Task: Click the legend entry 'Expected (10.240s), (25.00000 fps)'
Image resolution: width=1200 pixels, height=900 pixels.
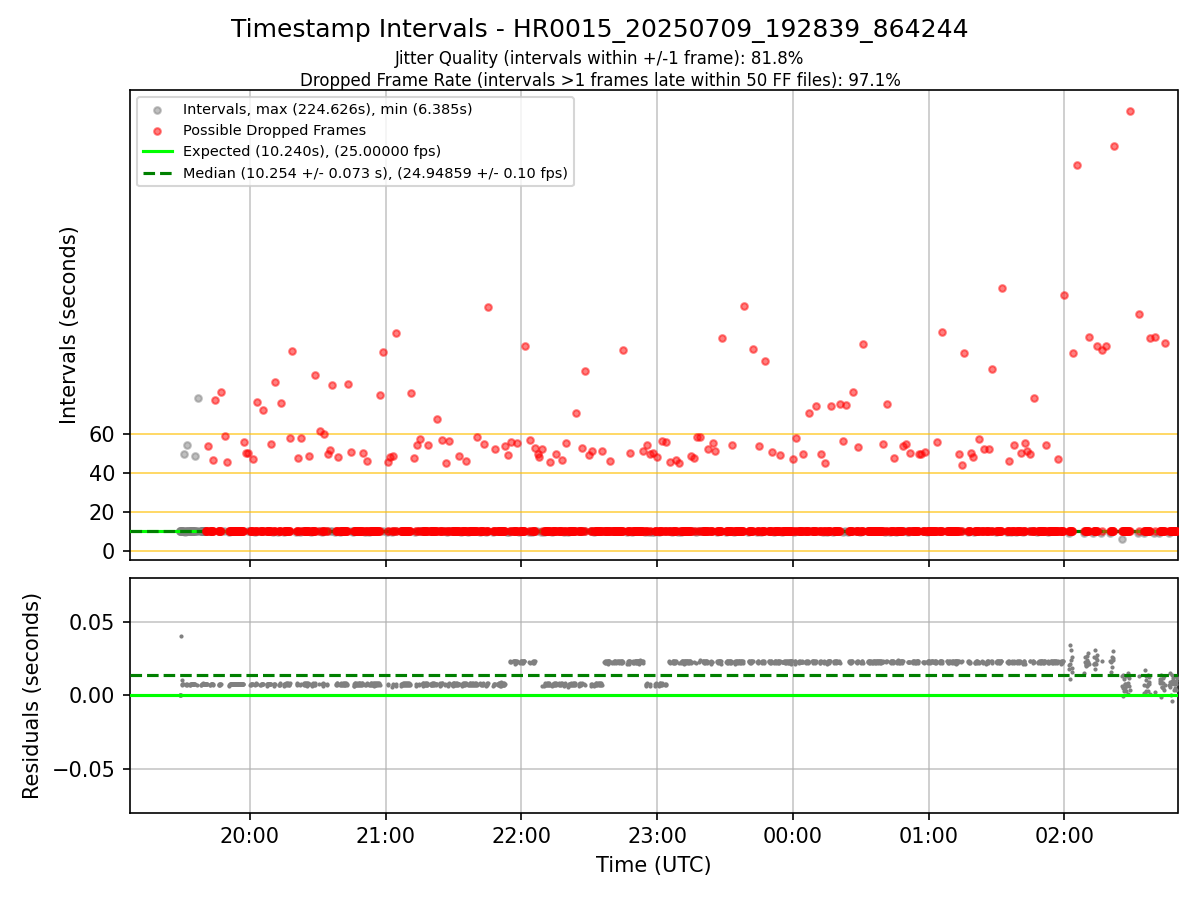Action: (311, 151)
